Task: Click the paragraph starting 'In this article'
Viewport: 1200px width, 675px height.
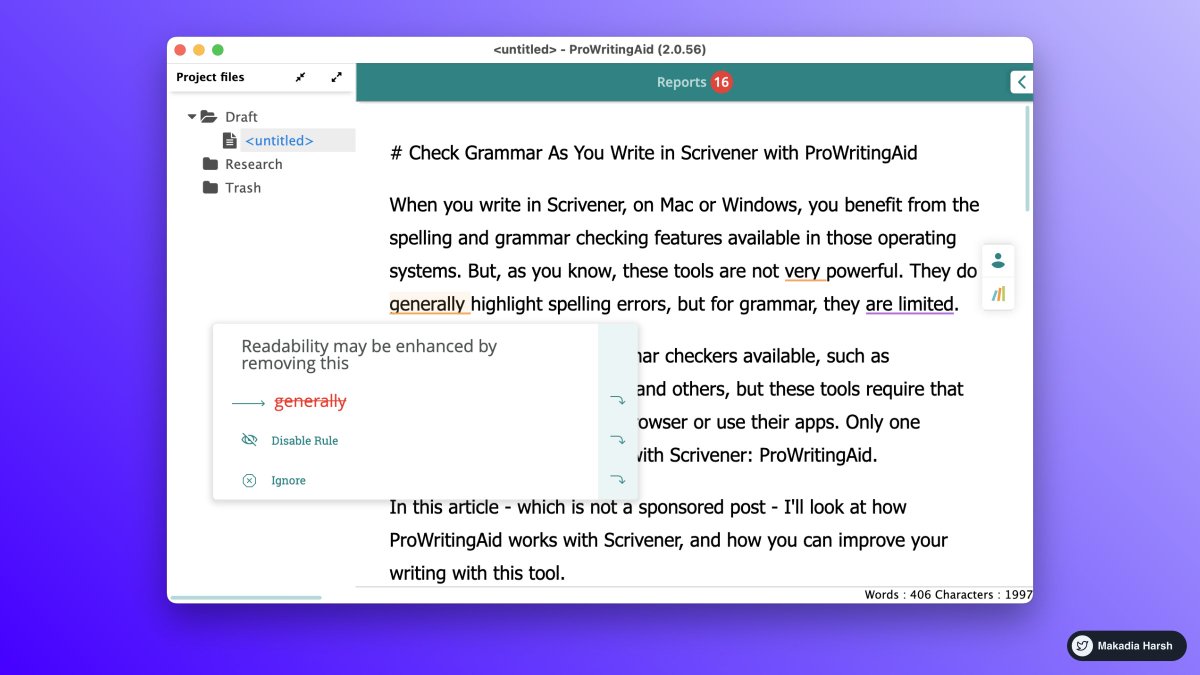Action: click(x=670, y=540)
